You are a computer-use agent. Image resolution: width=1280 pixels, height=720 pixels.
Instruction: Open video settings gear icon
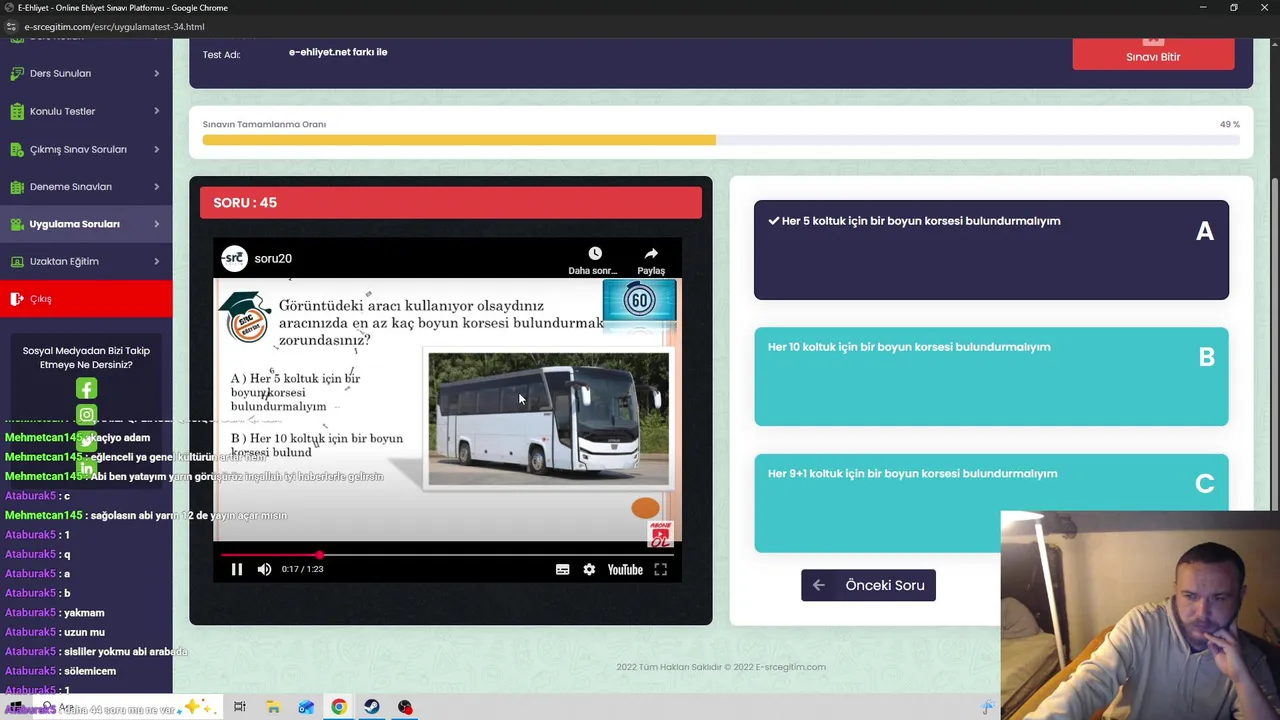(589, 569)
